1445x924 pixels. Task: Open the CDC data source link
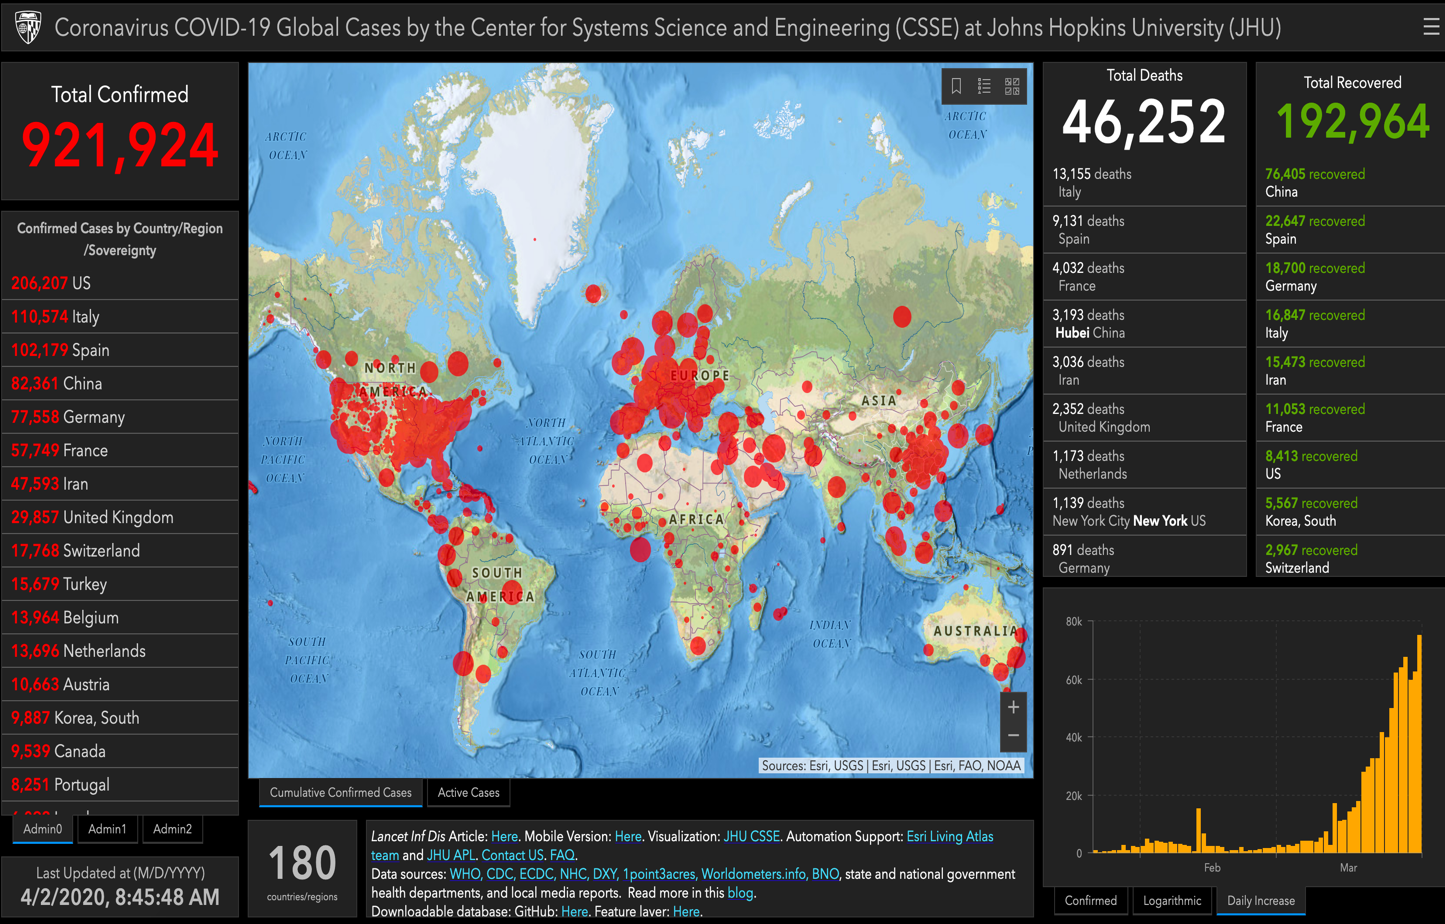point(500,874)
